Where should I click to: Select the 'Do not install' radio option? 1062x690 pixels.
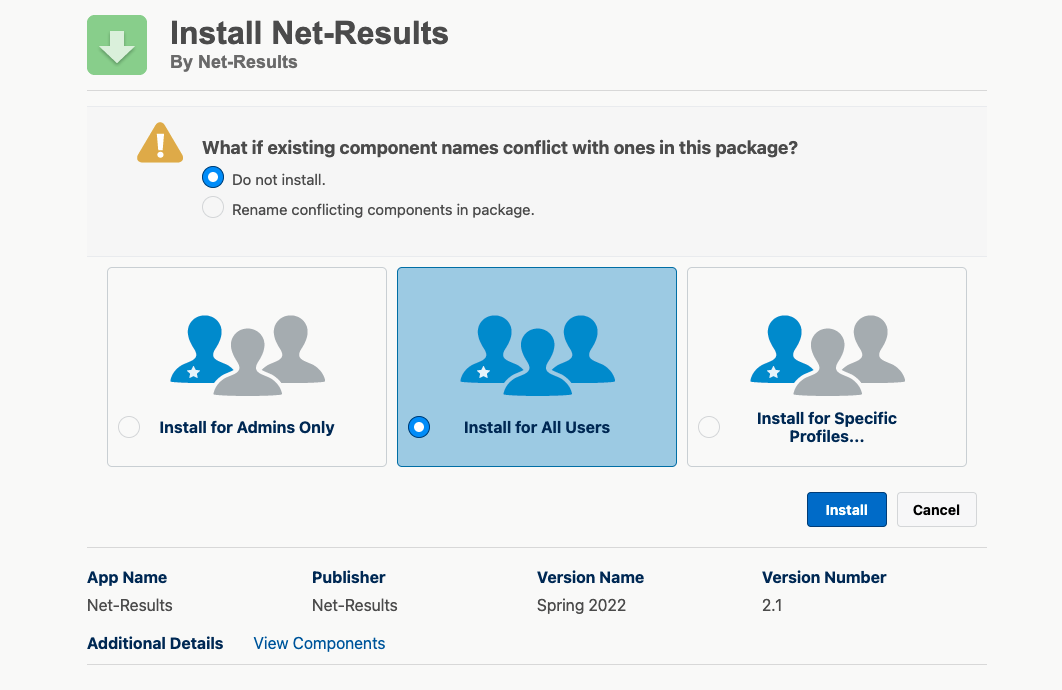point(213,177)
